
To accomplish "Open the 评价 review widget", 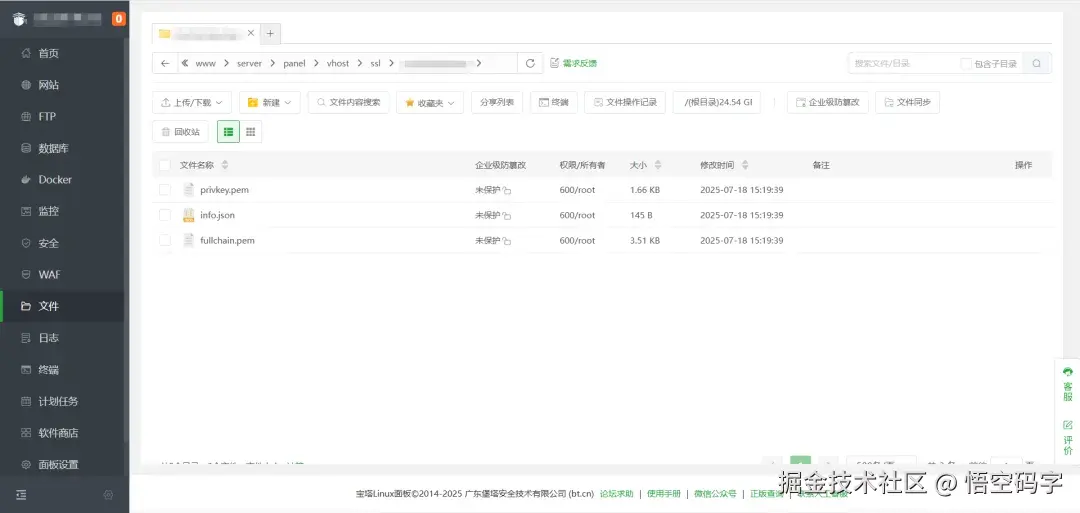I will pos(1068,437).
